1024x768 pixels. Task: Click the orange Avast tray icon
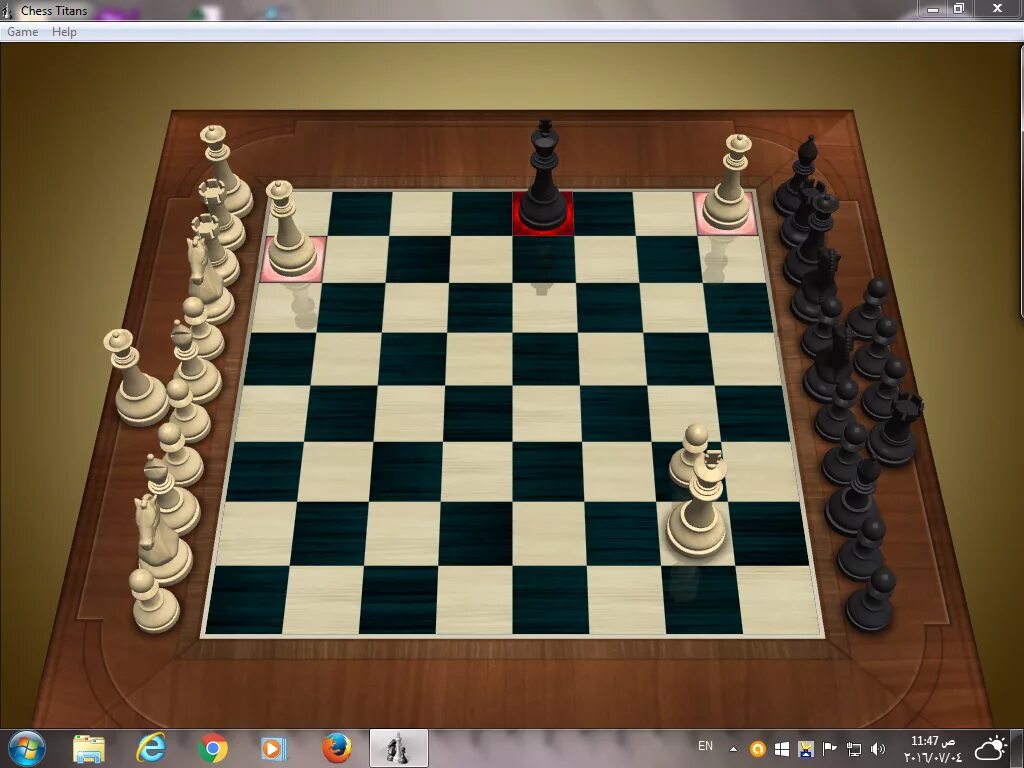tap(758, 749)
